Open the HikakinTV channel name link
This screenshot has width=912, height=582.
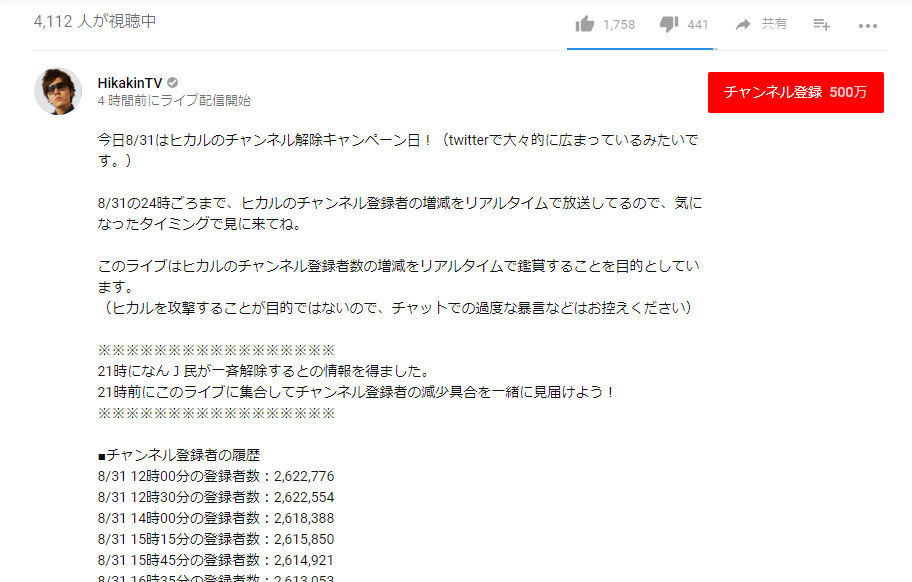pos(130,83)
